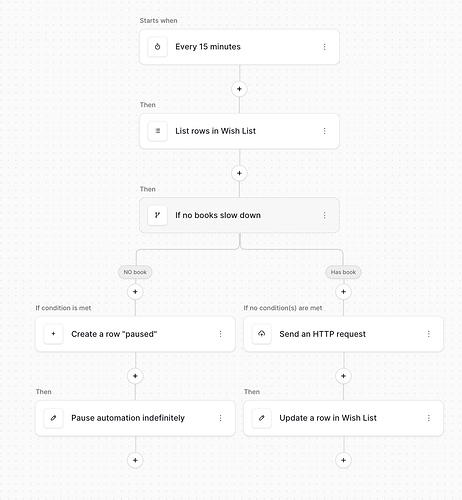This screenshot has width=462, height=500.
Task: Open options menu for List rows in Wish List
Action: tap(325, 131)
